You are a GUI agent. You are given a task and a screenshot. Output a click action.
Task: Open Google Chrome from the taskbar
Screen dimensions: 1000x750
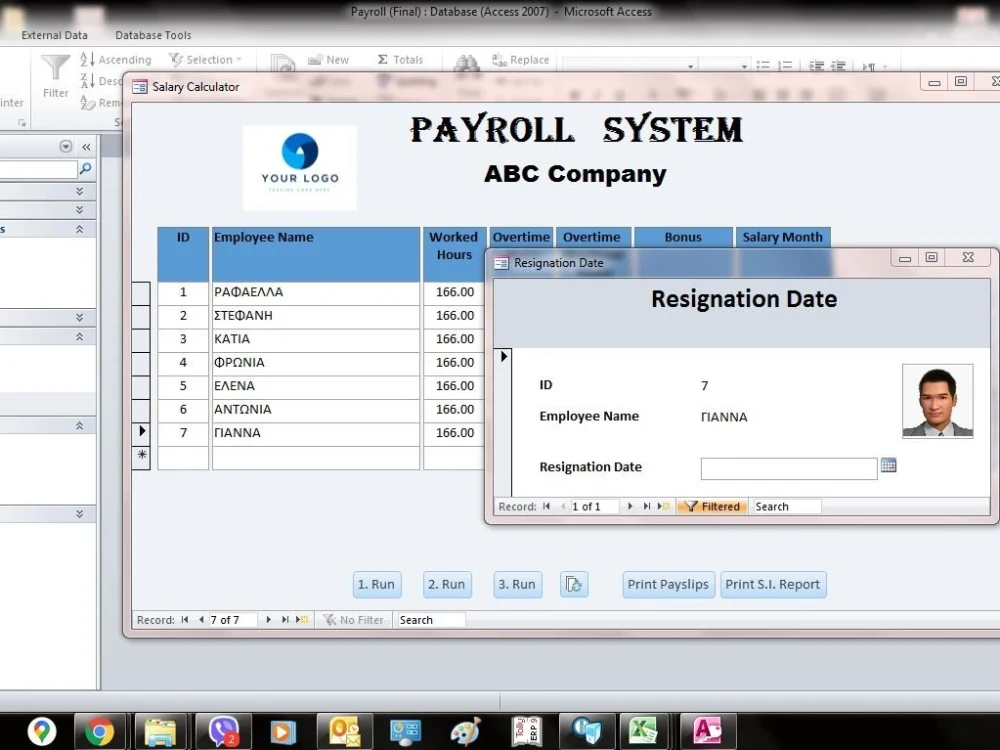pyautogui.click(x=99, y=731)
